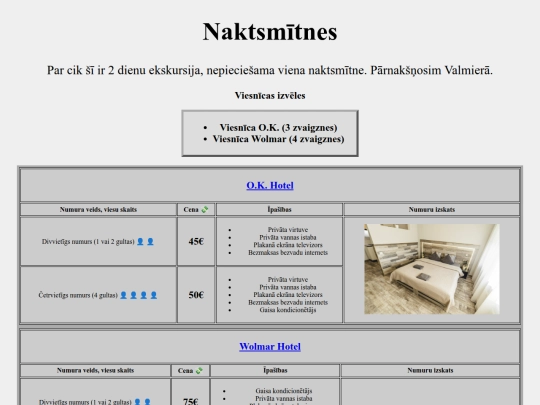Click 'Plakanā ekrāna televizors' in the 50€ row
This screenshot has width=540, height=405.
pyautogui.click(x=288, y=295)
